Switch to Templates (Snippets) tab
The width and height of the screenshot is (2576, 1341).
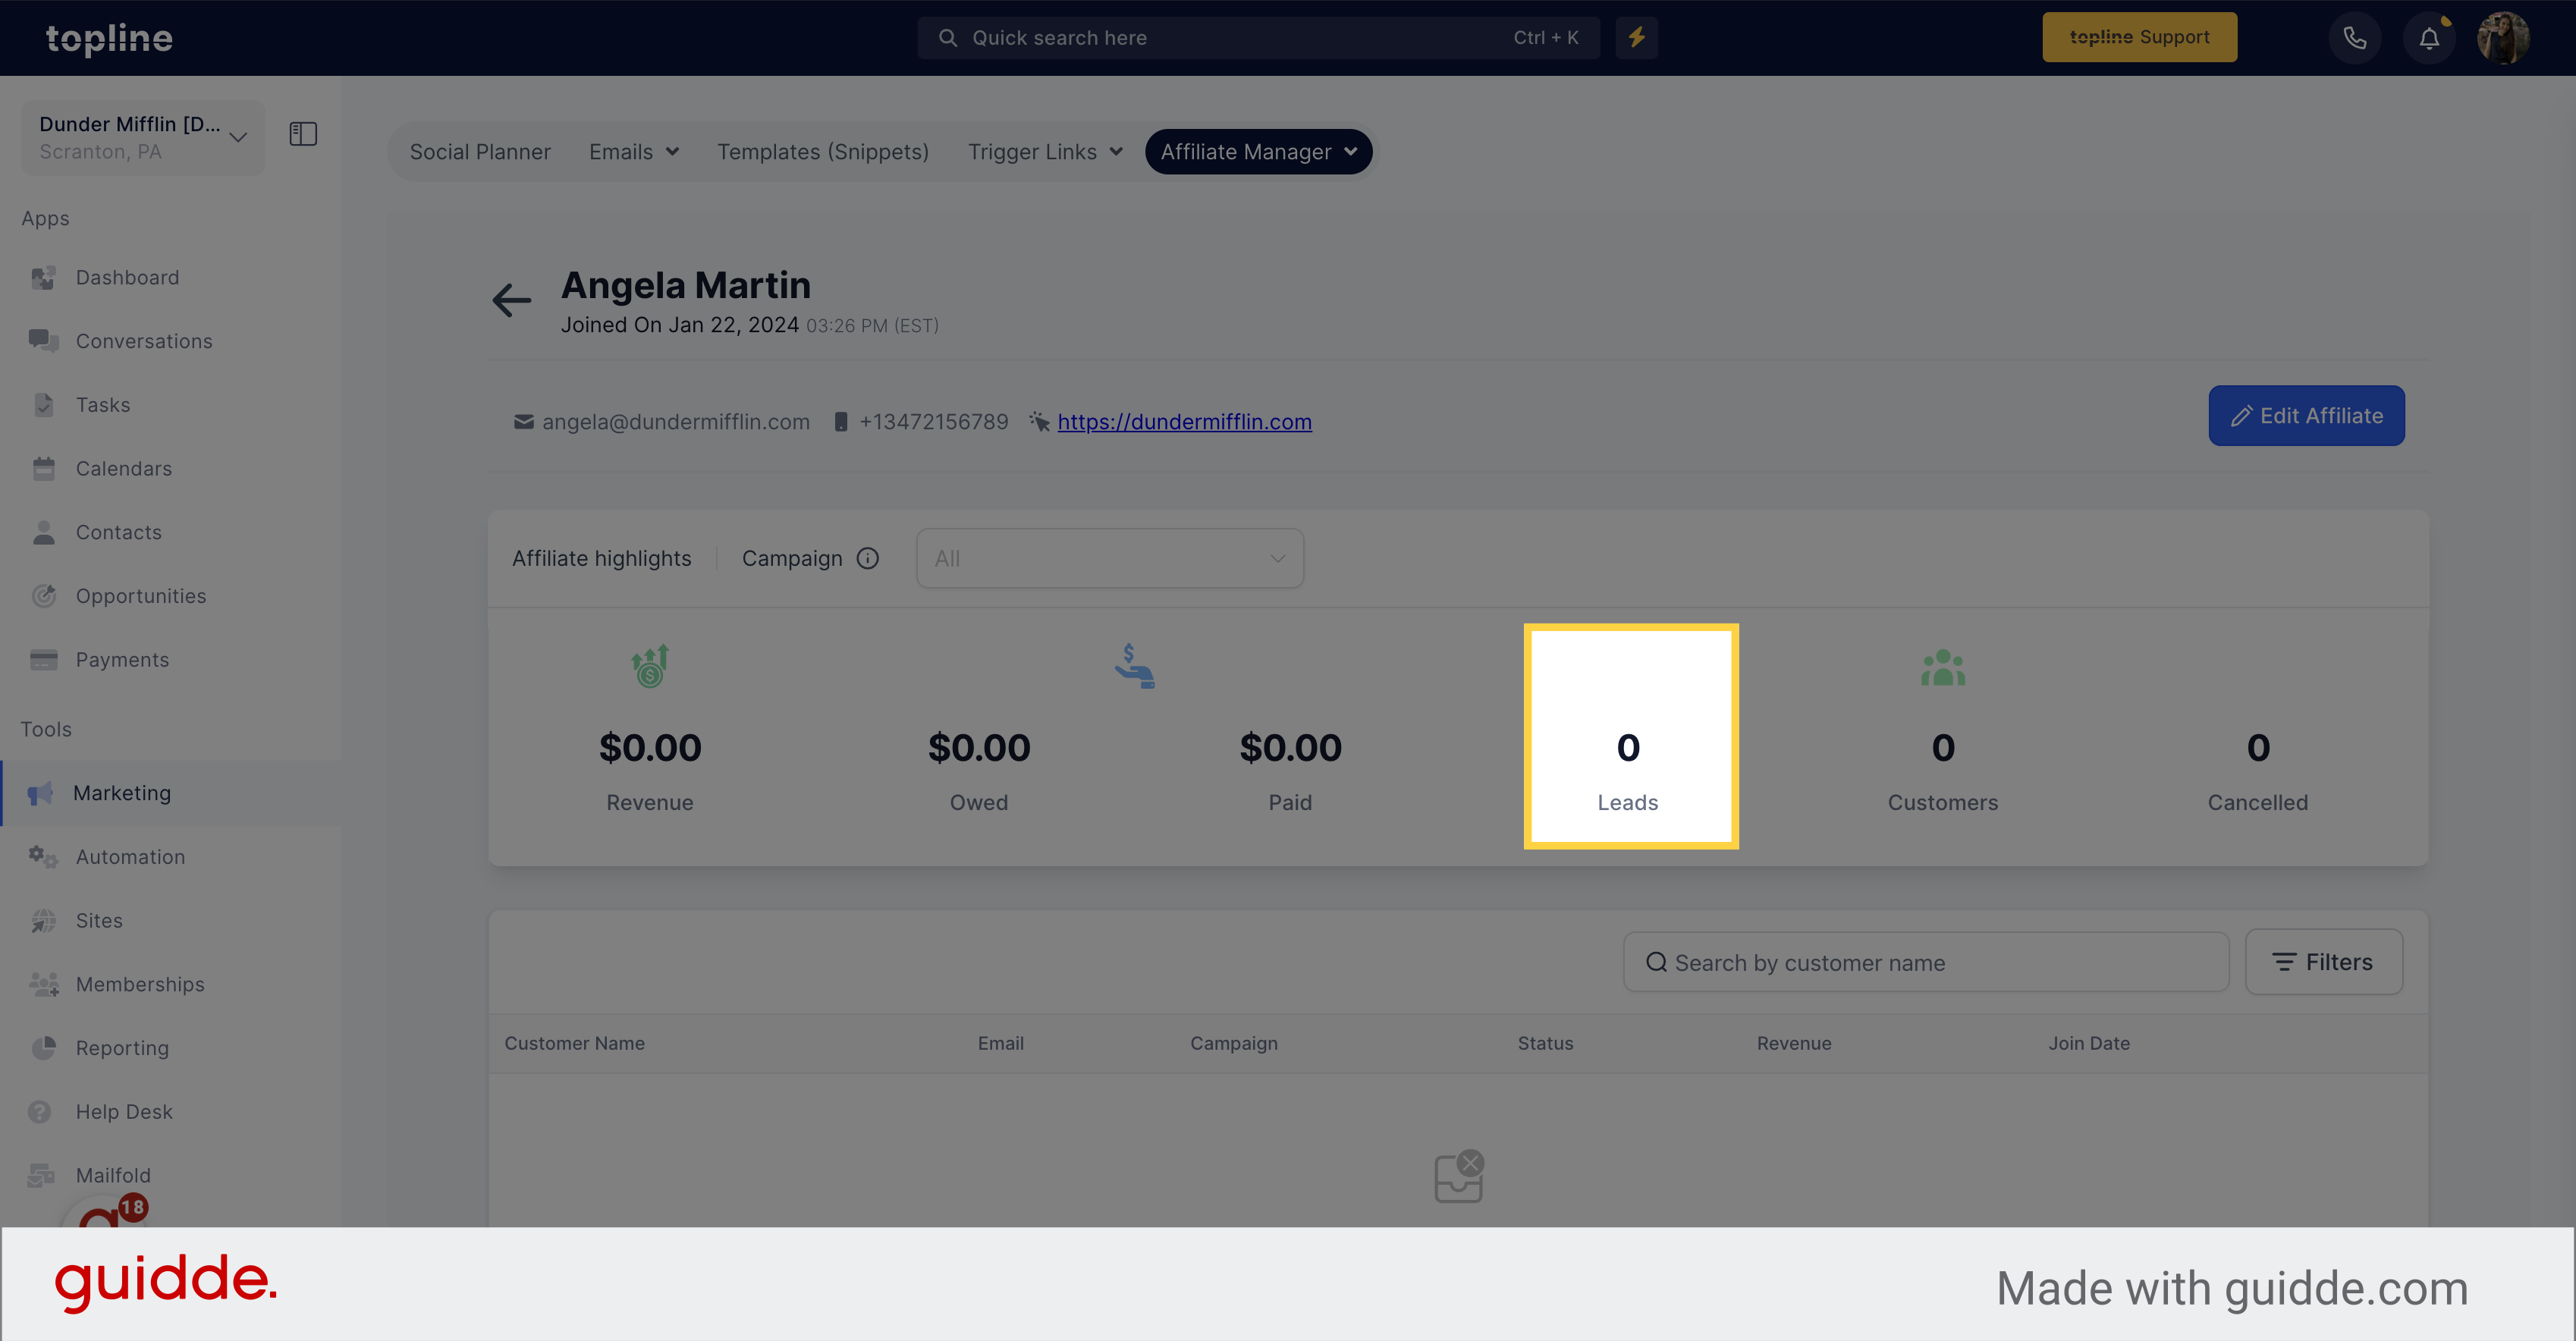(823, 152)
